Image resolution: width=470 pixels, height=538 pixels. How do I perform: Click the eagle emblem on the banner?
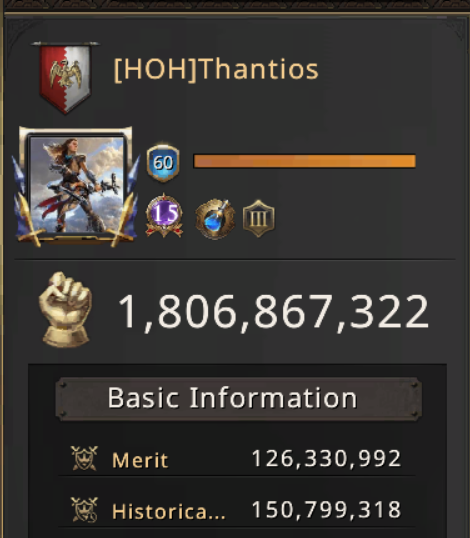pyautogui.click(x=65, y=73)
